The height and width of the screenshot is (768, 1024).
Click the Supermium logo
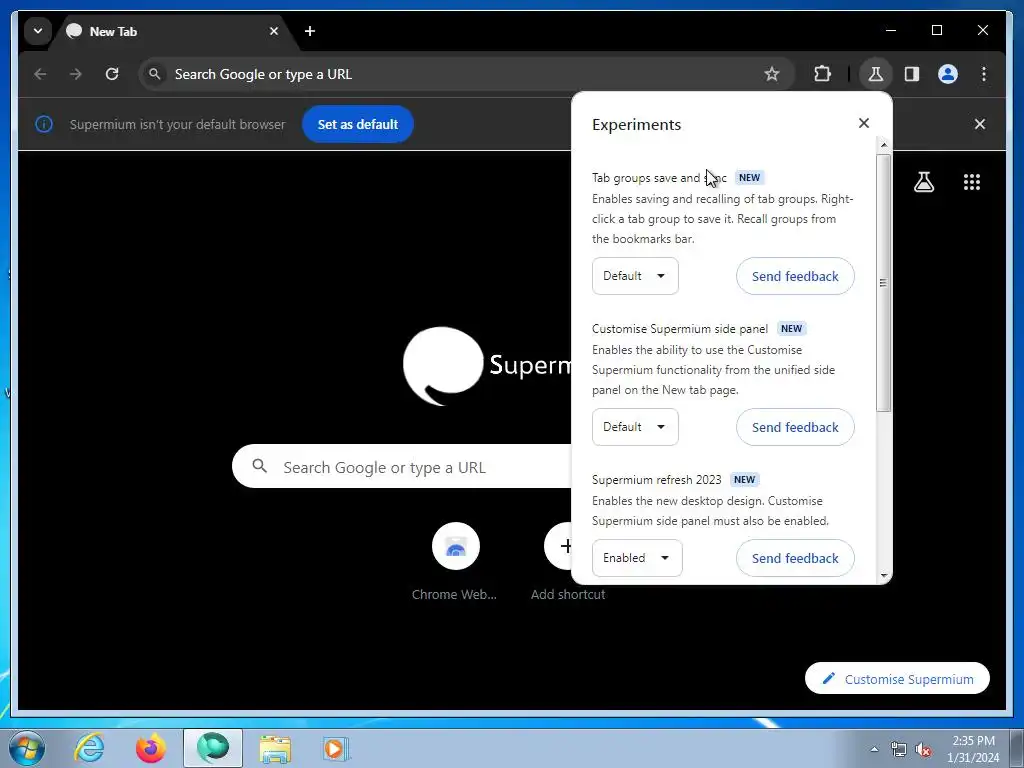[487, 366]
